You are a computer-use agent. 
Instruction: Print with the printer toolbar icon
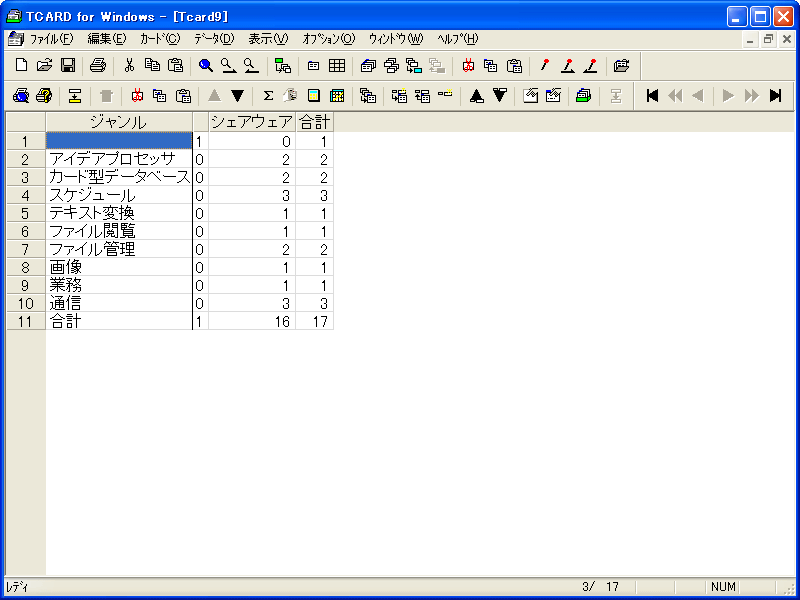98,66
